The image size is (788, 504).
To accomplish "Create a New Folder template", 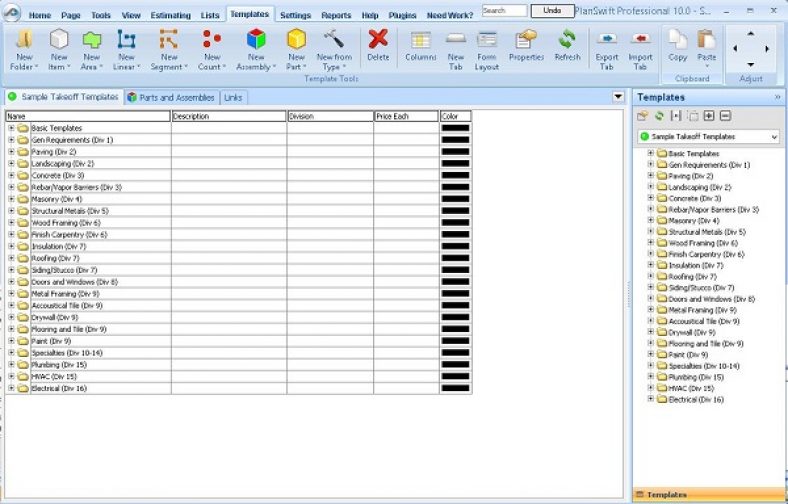I will click(x=24, y=49).
